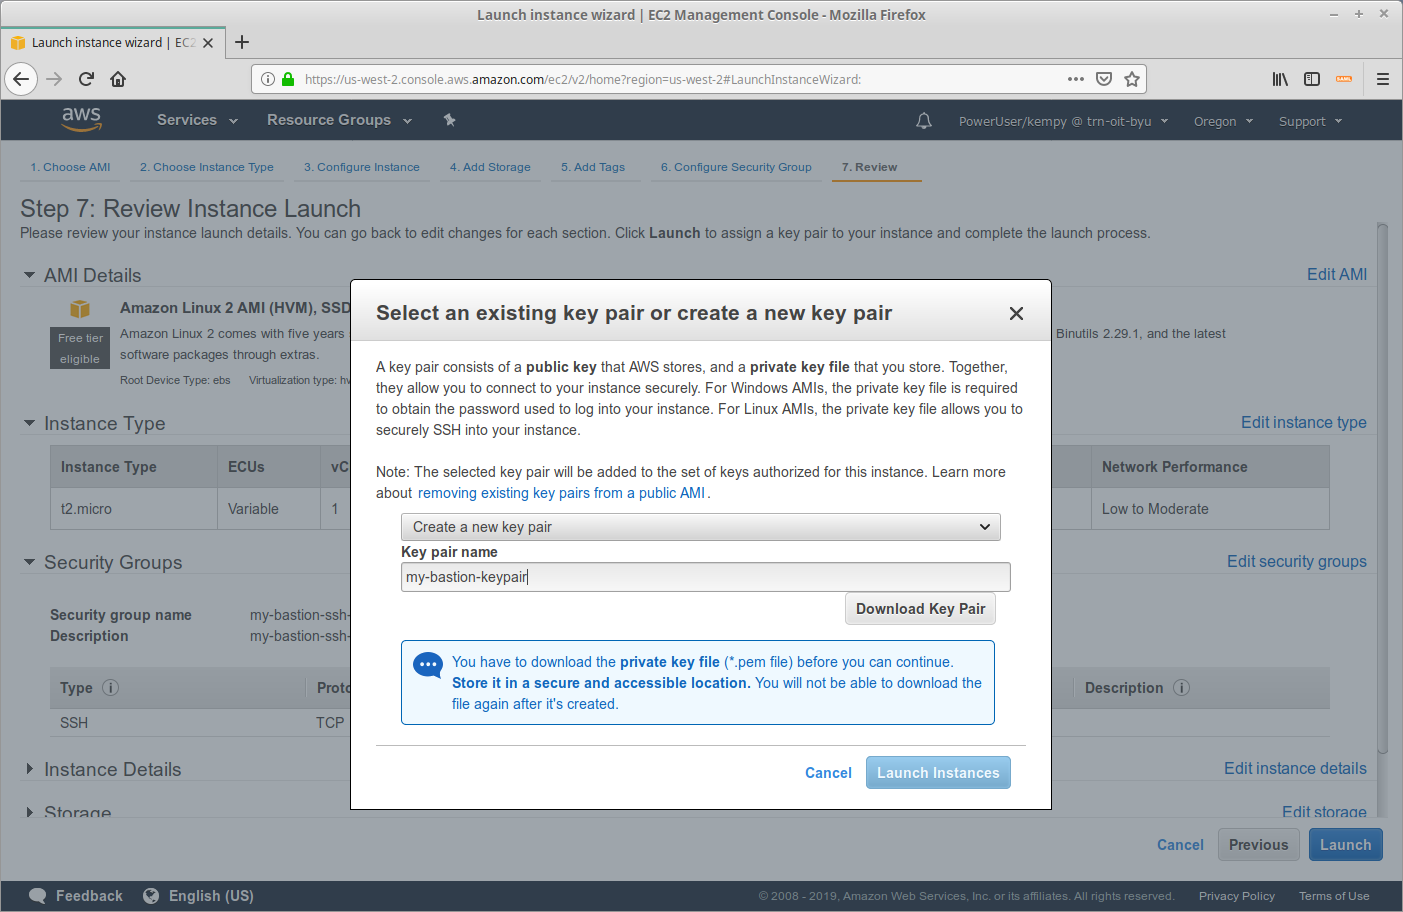The width and height of the screenshot is (1403, 912).
Task: Click the Edit AMI link
Action: (1337, 274)
